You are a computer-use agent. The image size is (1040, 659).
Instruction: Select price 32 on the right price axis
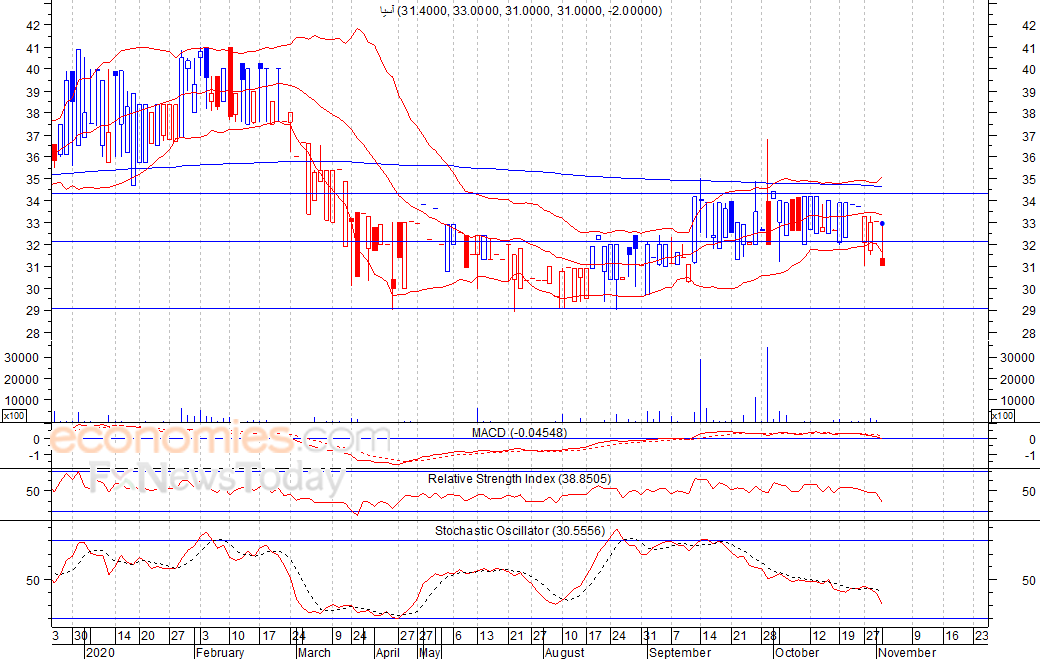click(1029, 245)
